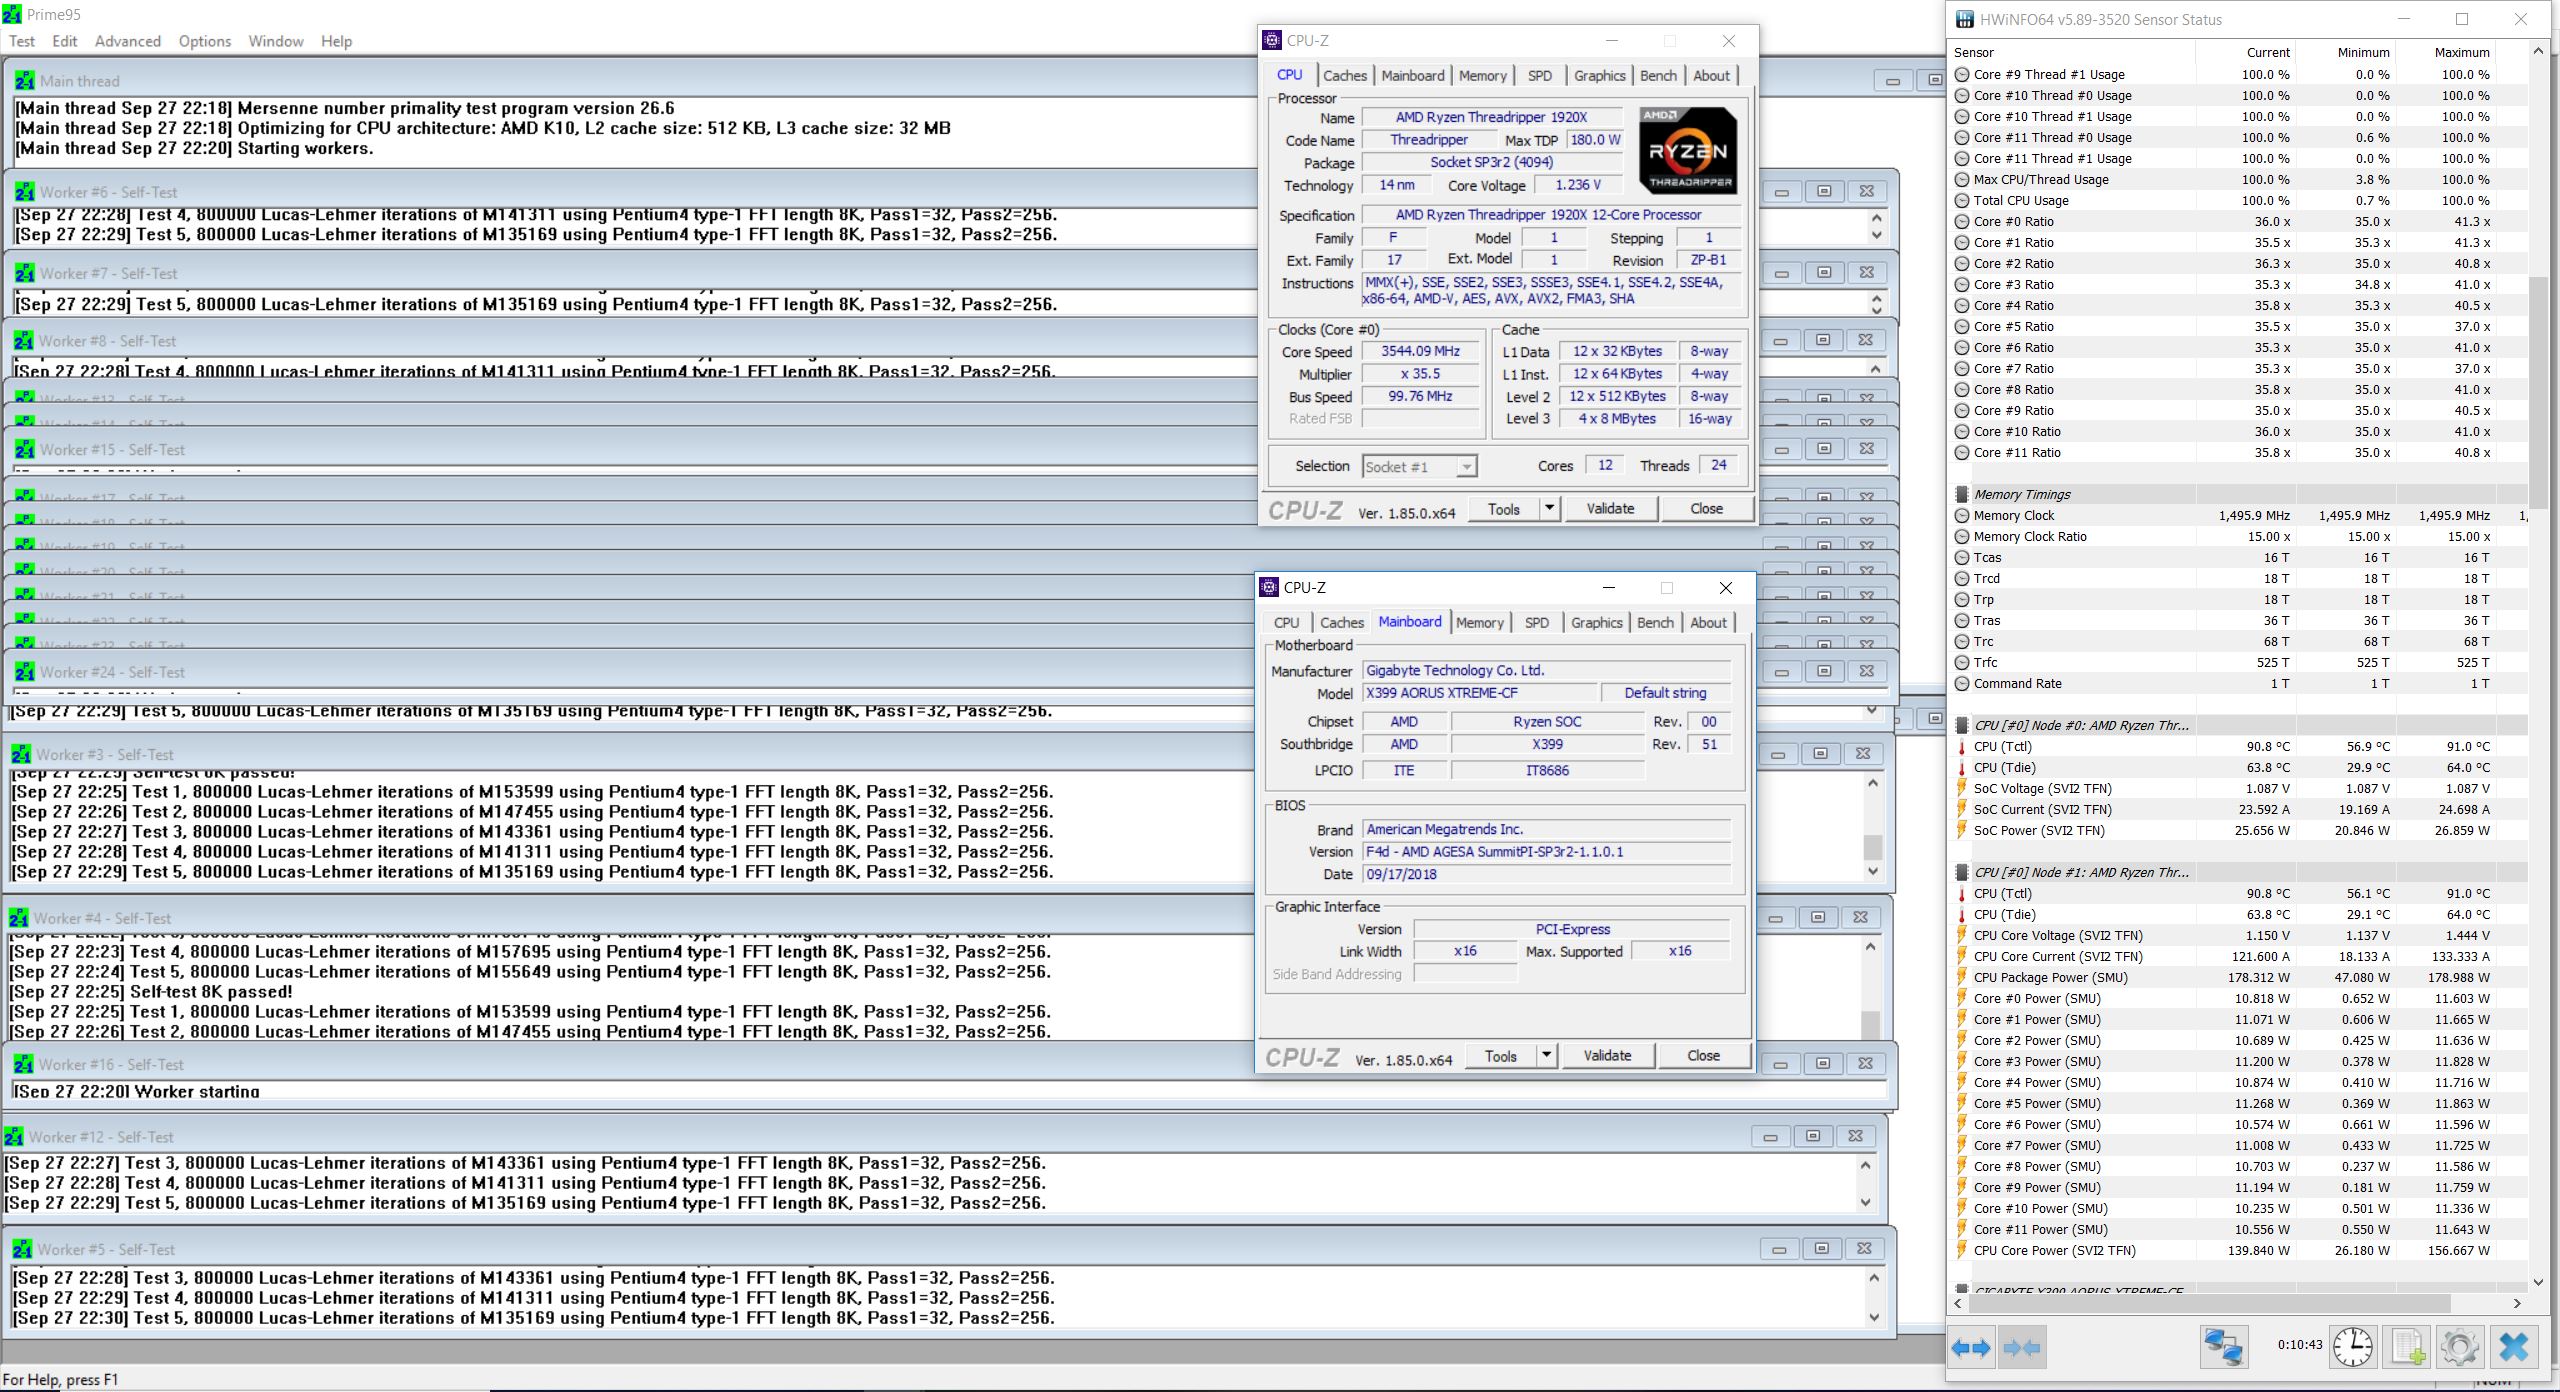Click HWiNFO horizontal scrollbar thumb
This screenshot has height=1392, width=2560.
(x=2211, y=1304)
